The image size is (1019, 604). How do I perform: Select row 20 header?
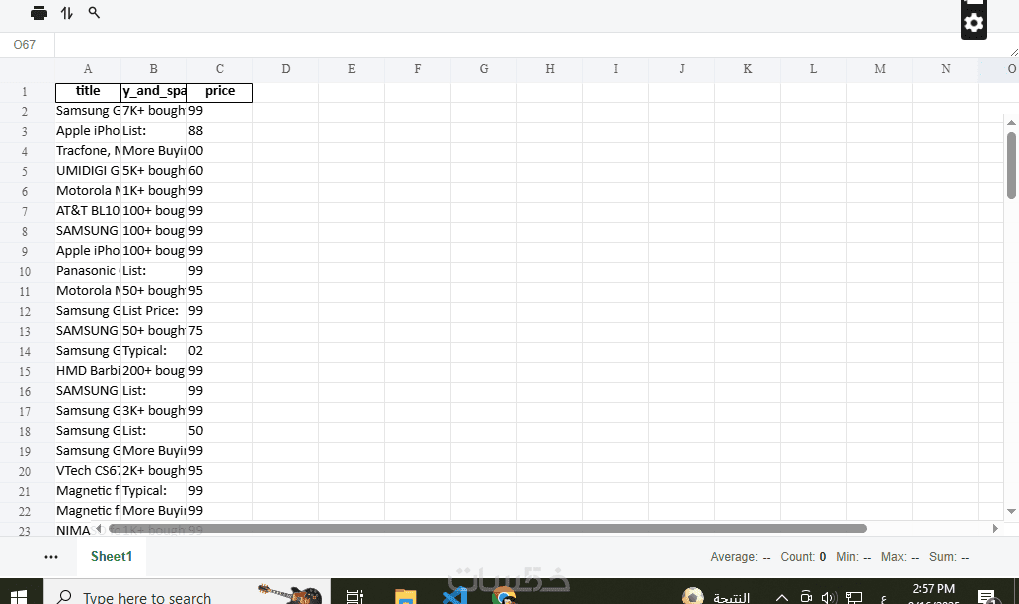25,471
